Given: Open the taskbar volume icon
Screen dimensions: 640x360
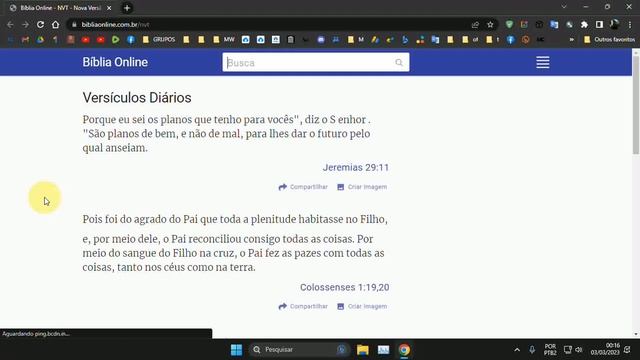Looking at the screenshot, I should tap(579, 350).
